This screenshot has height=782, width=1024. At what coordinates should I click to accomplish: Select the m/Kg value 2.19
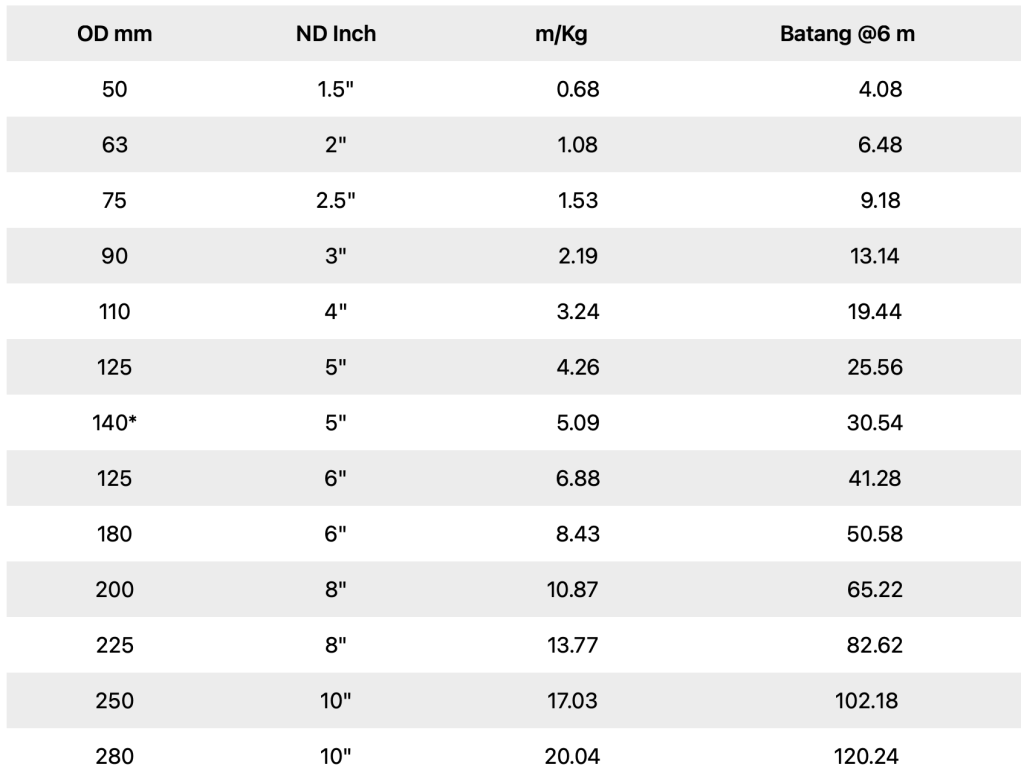577,257
